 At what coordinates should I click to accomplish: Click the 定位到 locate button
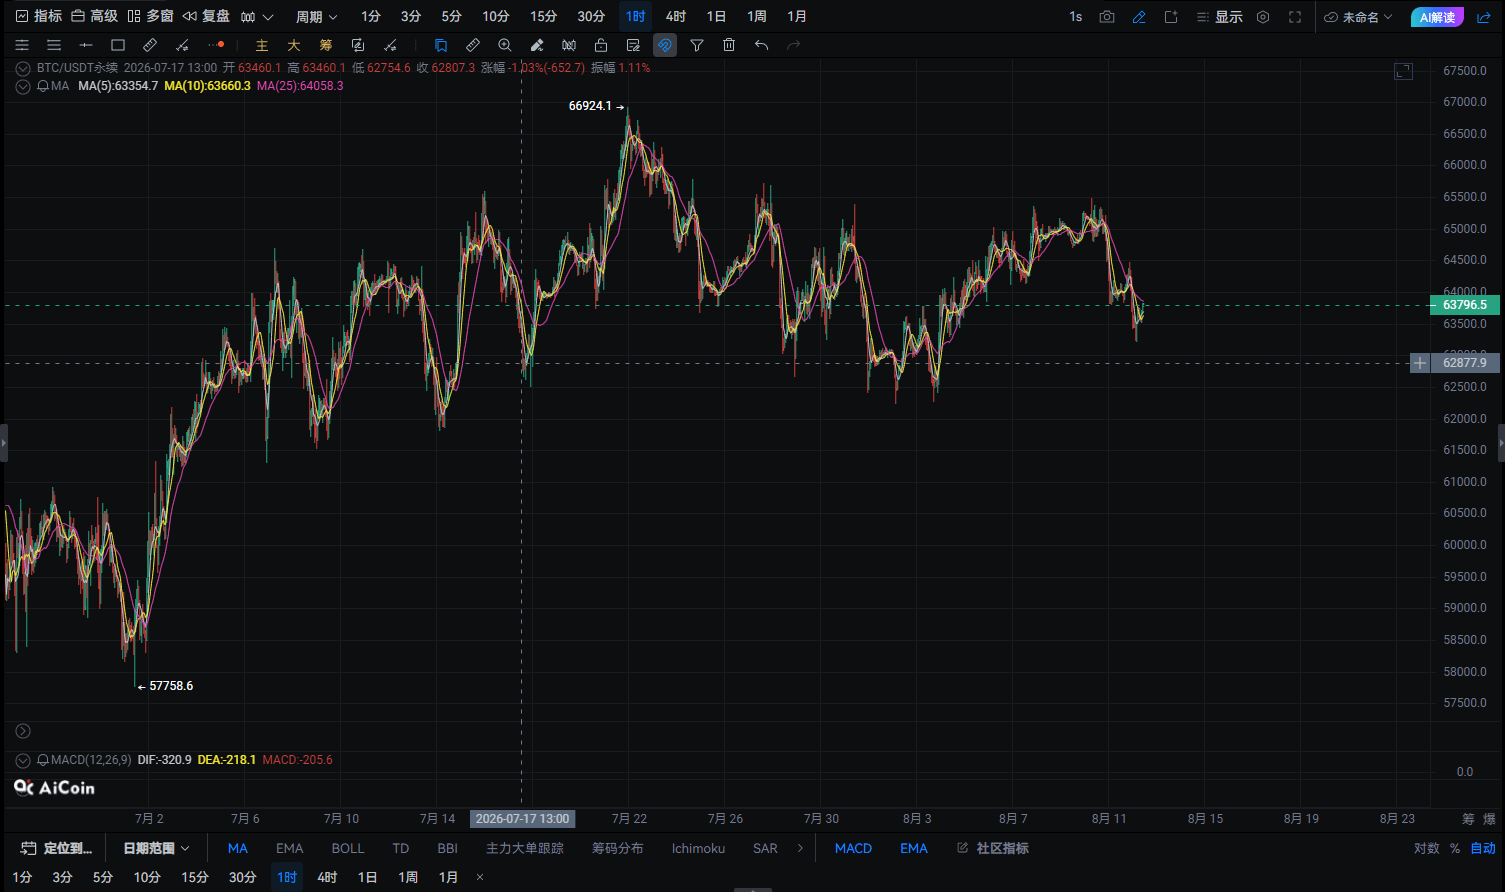57,848
